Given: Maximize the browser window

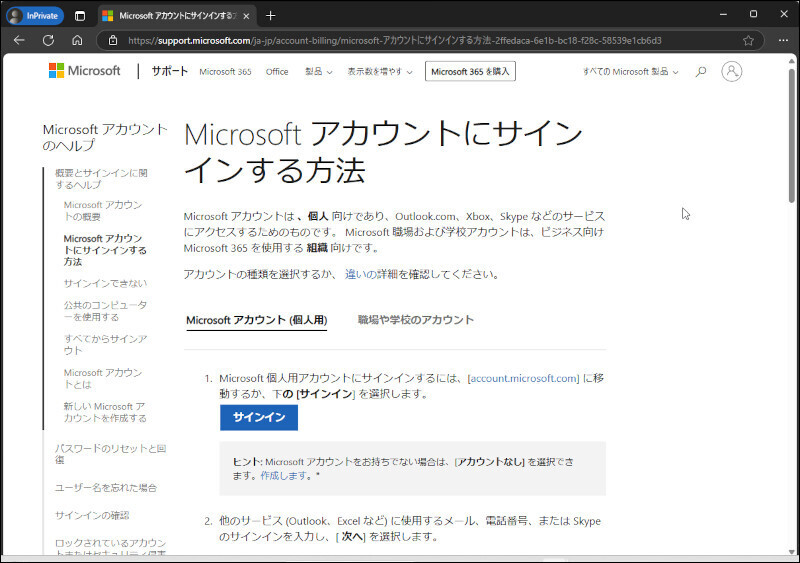Looking at the screenshot, I should click(754, 14).
